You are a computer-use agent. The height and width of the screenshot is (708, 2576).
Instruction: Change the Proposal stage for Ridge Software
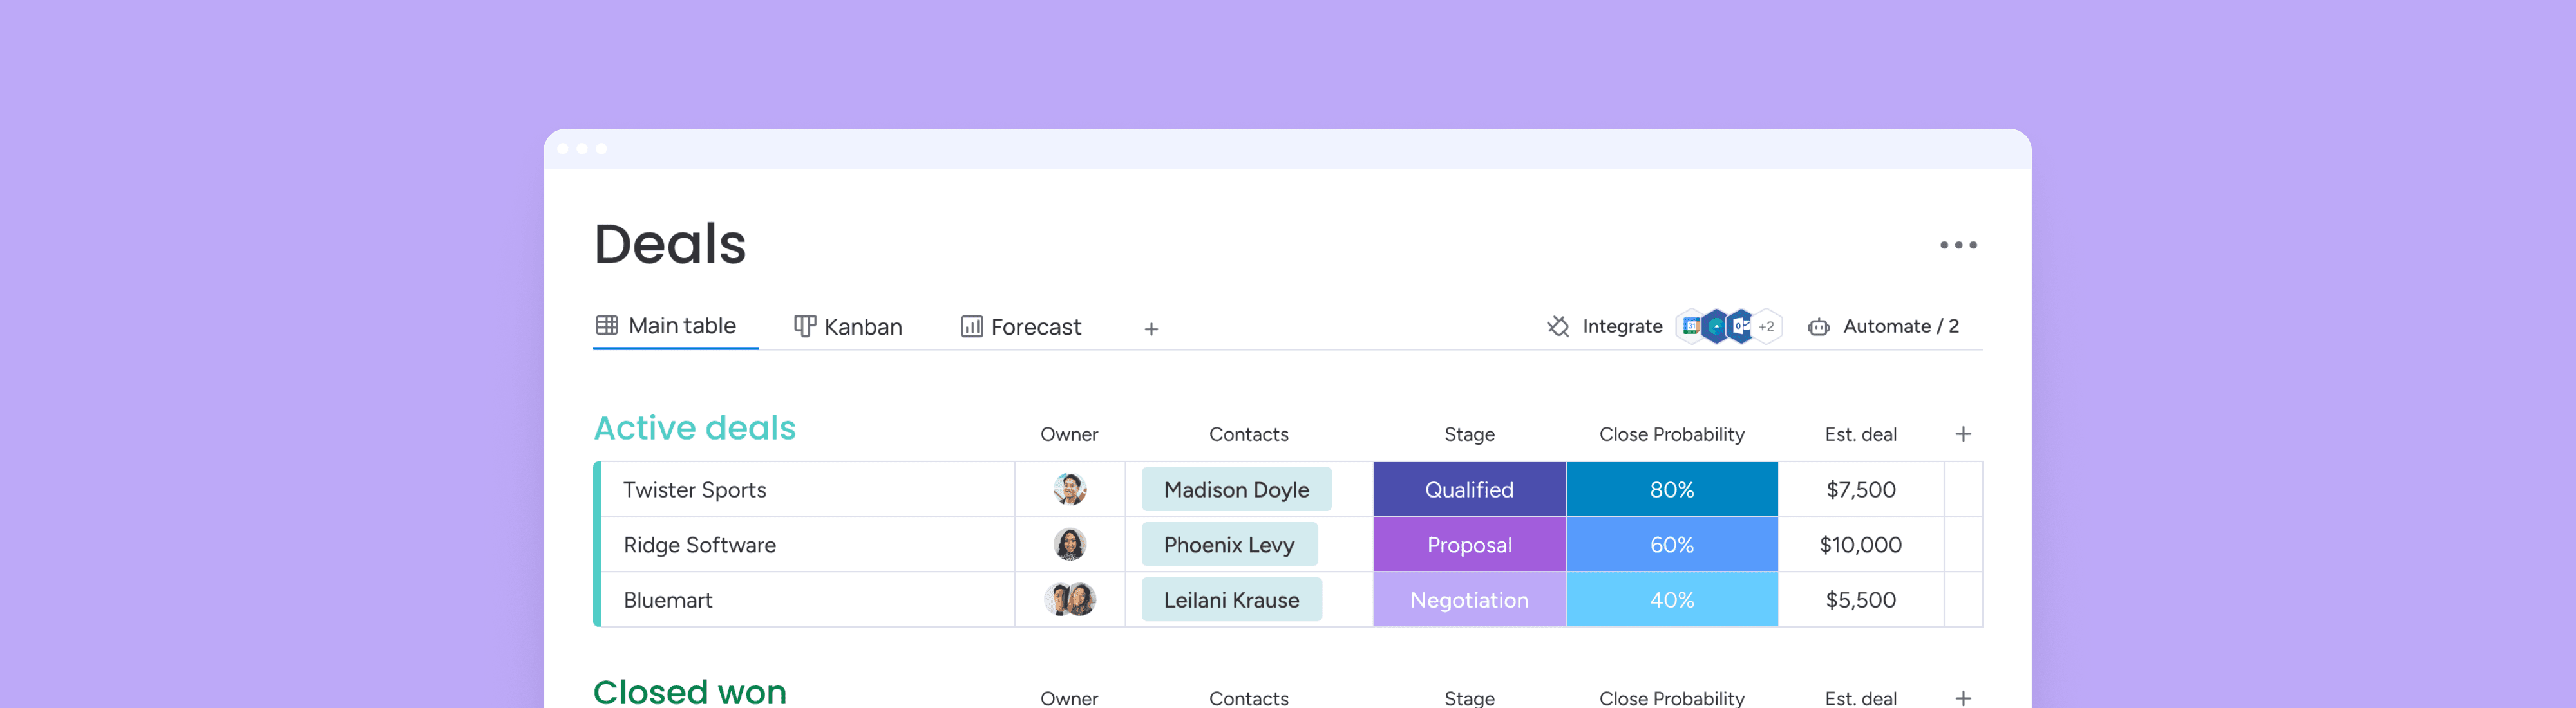(1469, 545)
